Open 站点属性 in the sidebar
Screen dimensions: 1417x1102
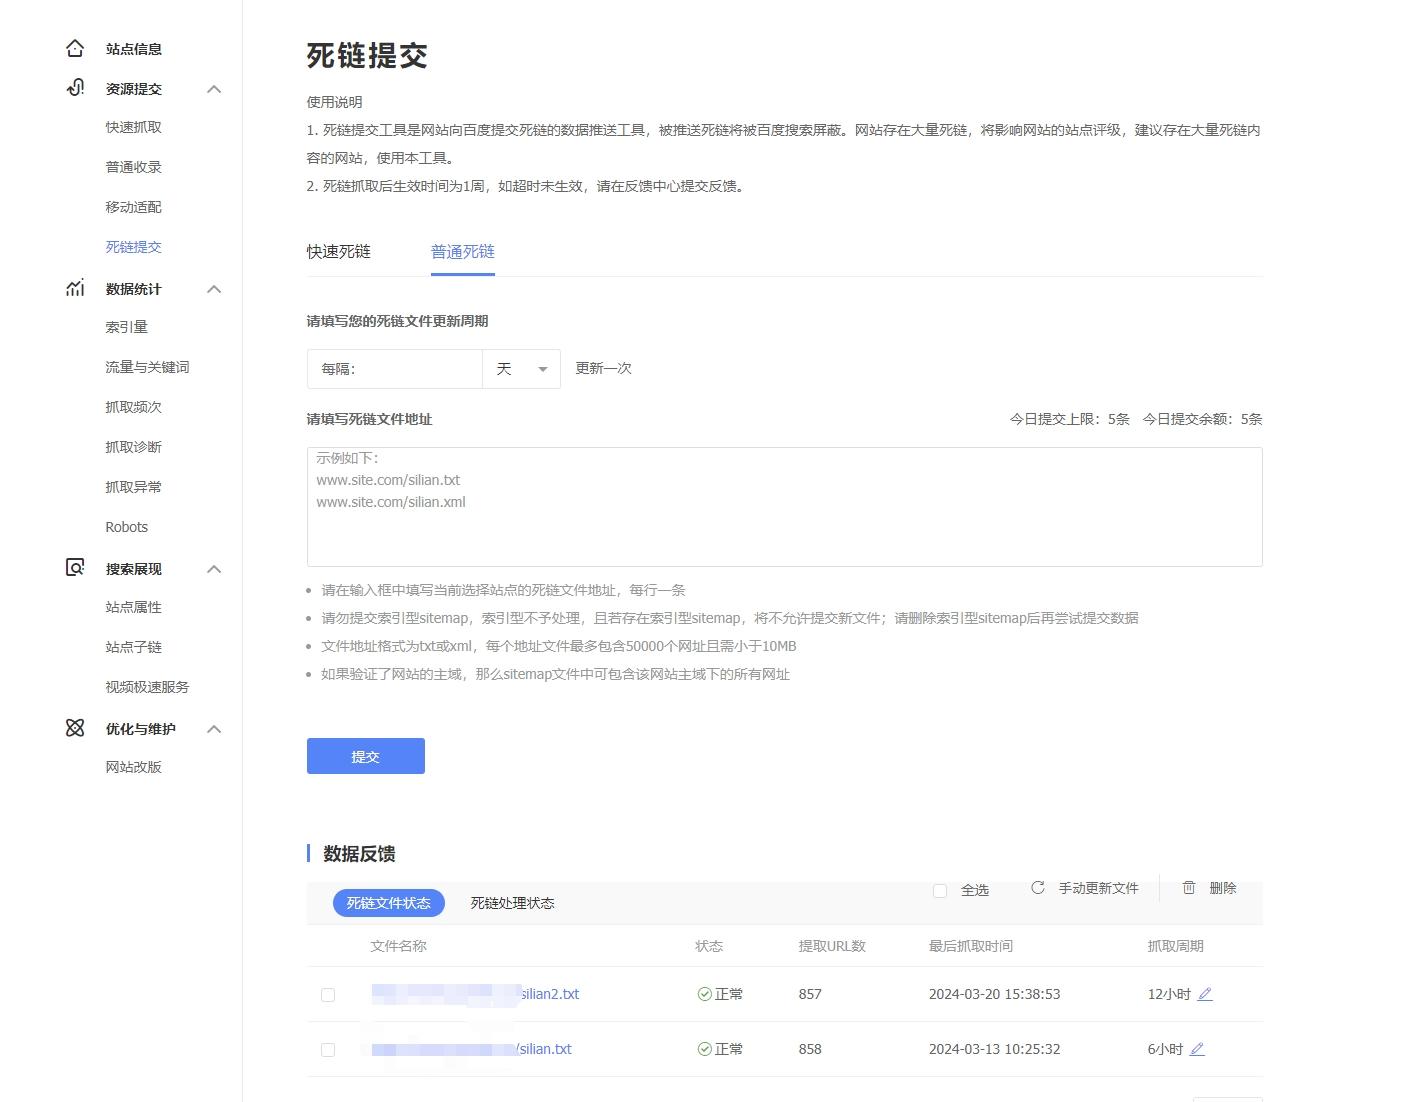[x=134, y=607]
